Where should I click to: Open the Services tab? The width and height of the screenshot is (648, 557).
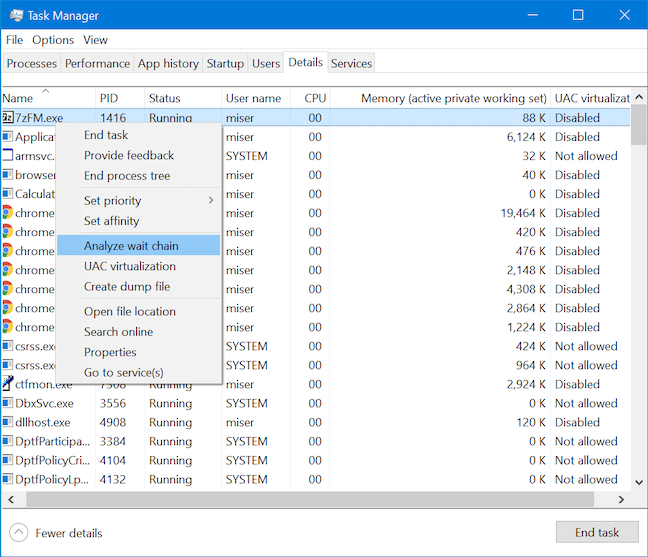[351, 63]
